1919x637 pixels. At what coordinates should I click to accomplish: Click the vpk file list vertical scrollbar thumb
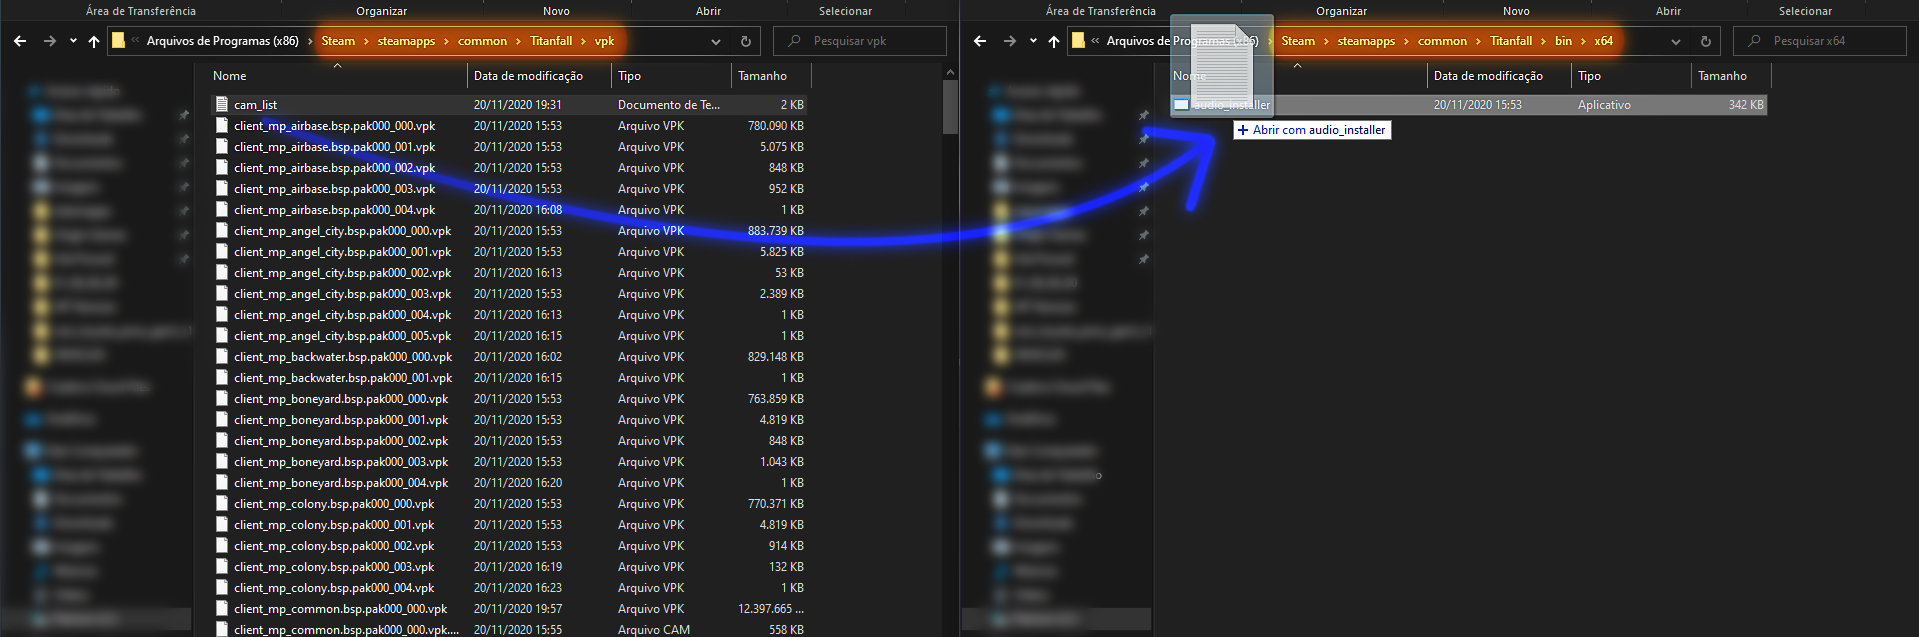click(950, 107)
